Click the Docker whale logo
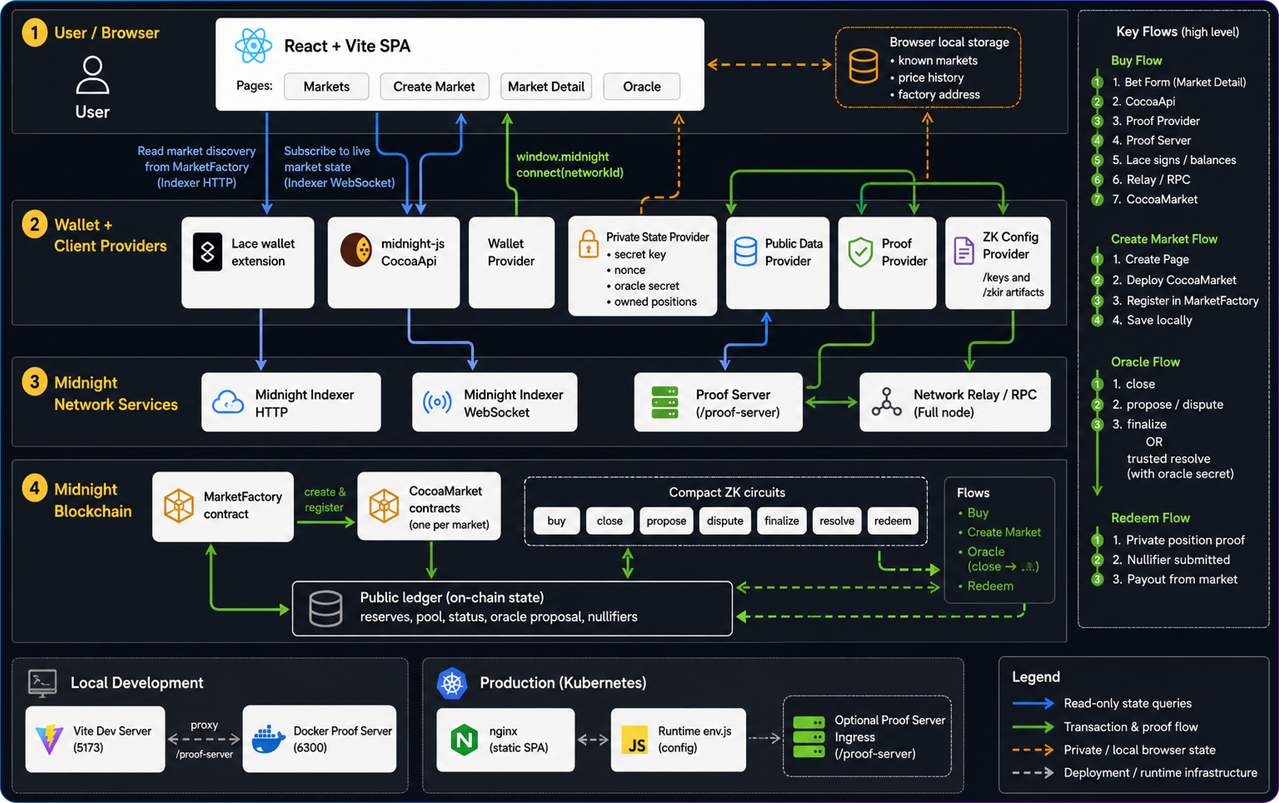 pos(268,739)
